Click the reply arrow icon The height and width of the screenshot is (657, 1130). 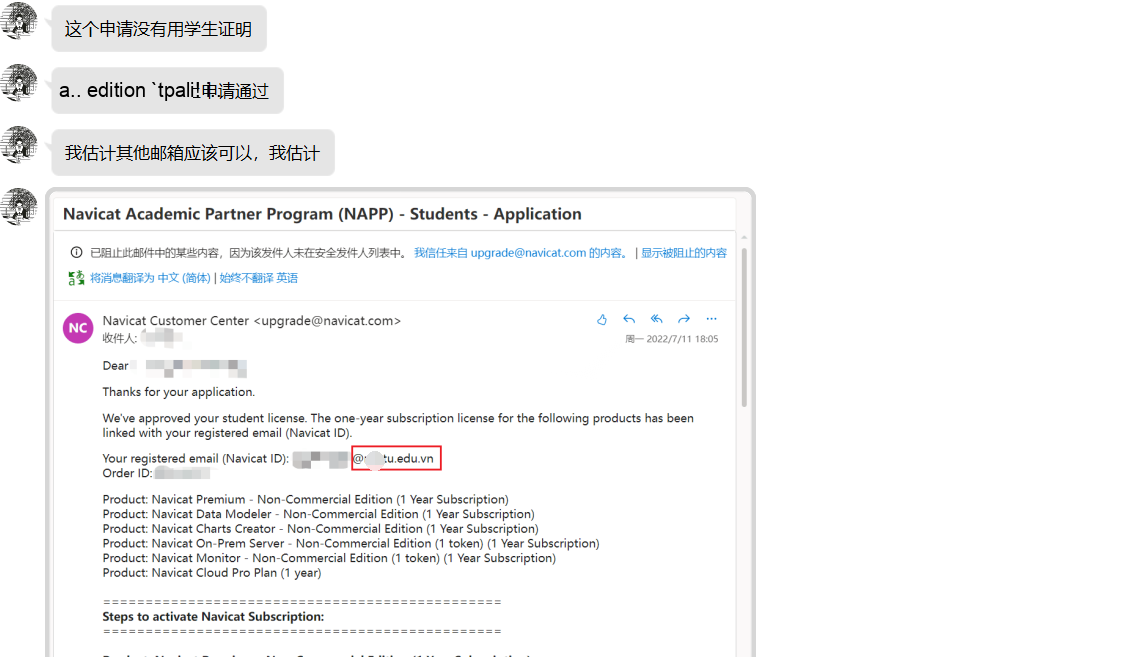coord(629,319)
